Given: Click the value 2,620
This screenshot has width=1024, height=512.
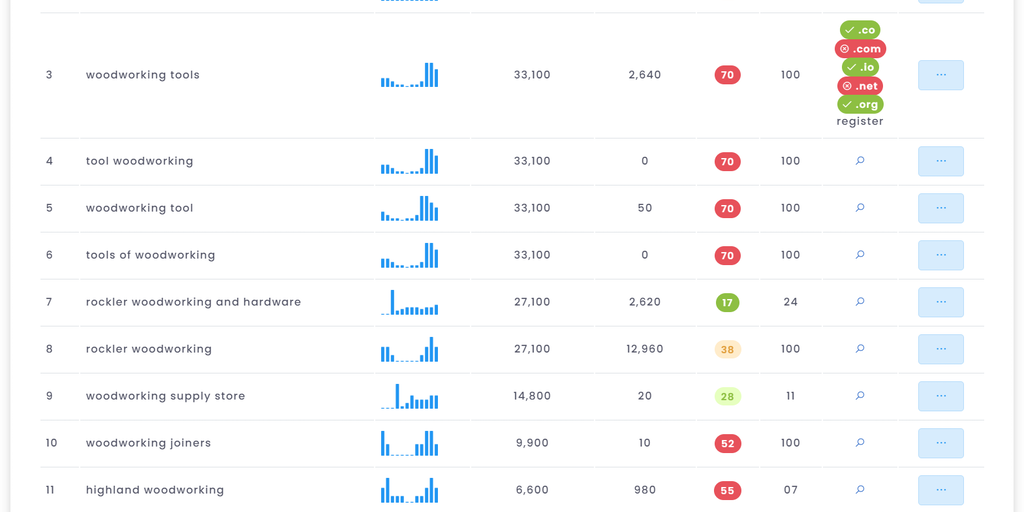Looking at the screenshot, I should [645, 302].
